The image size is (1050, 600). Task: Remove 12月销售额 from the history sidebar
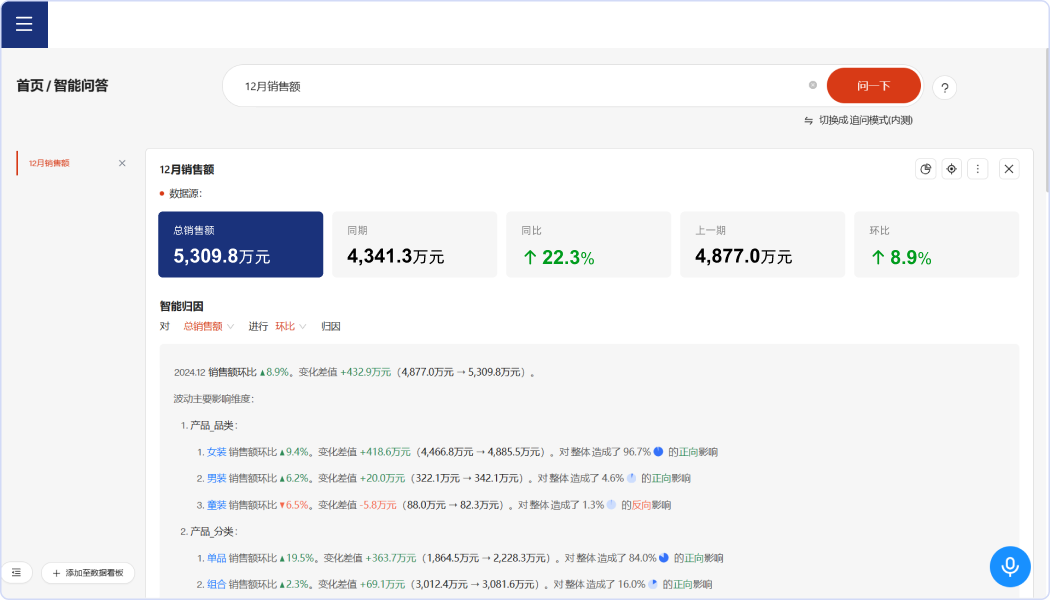[122, 163]
